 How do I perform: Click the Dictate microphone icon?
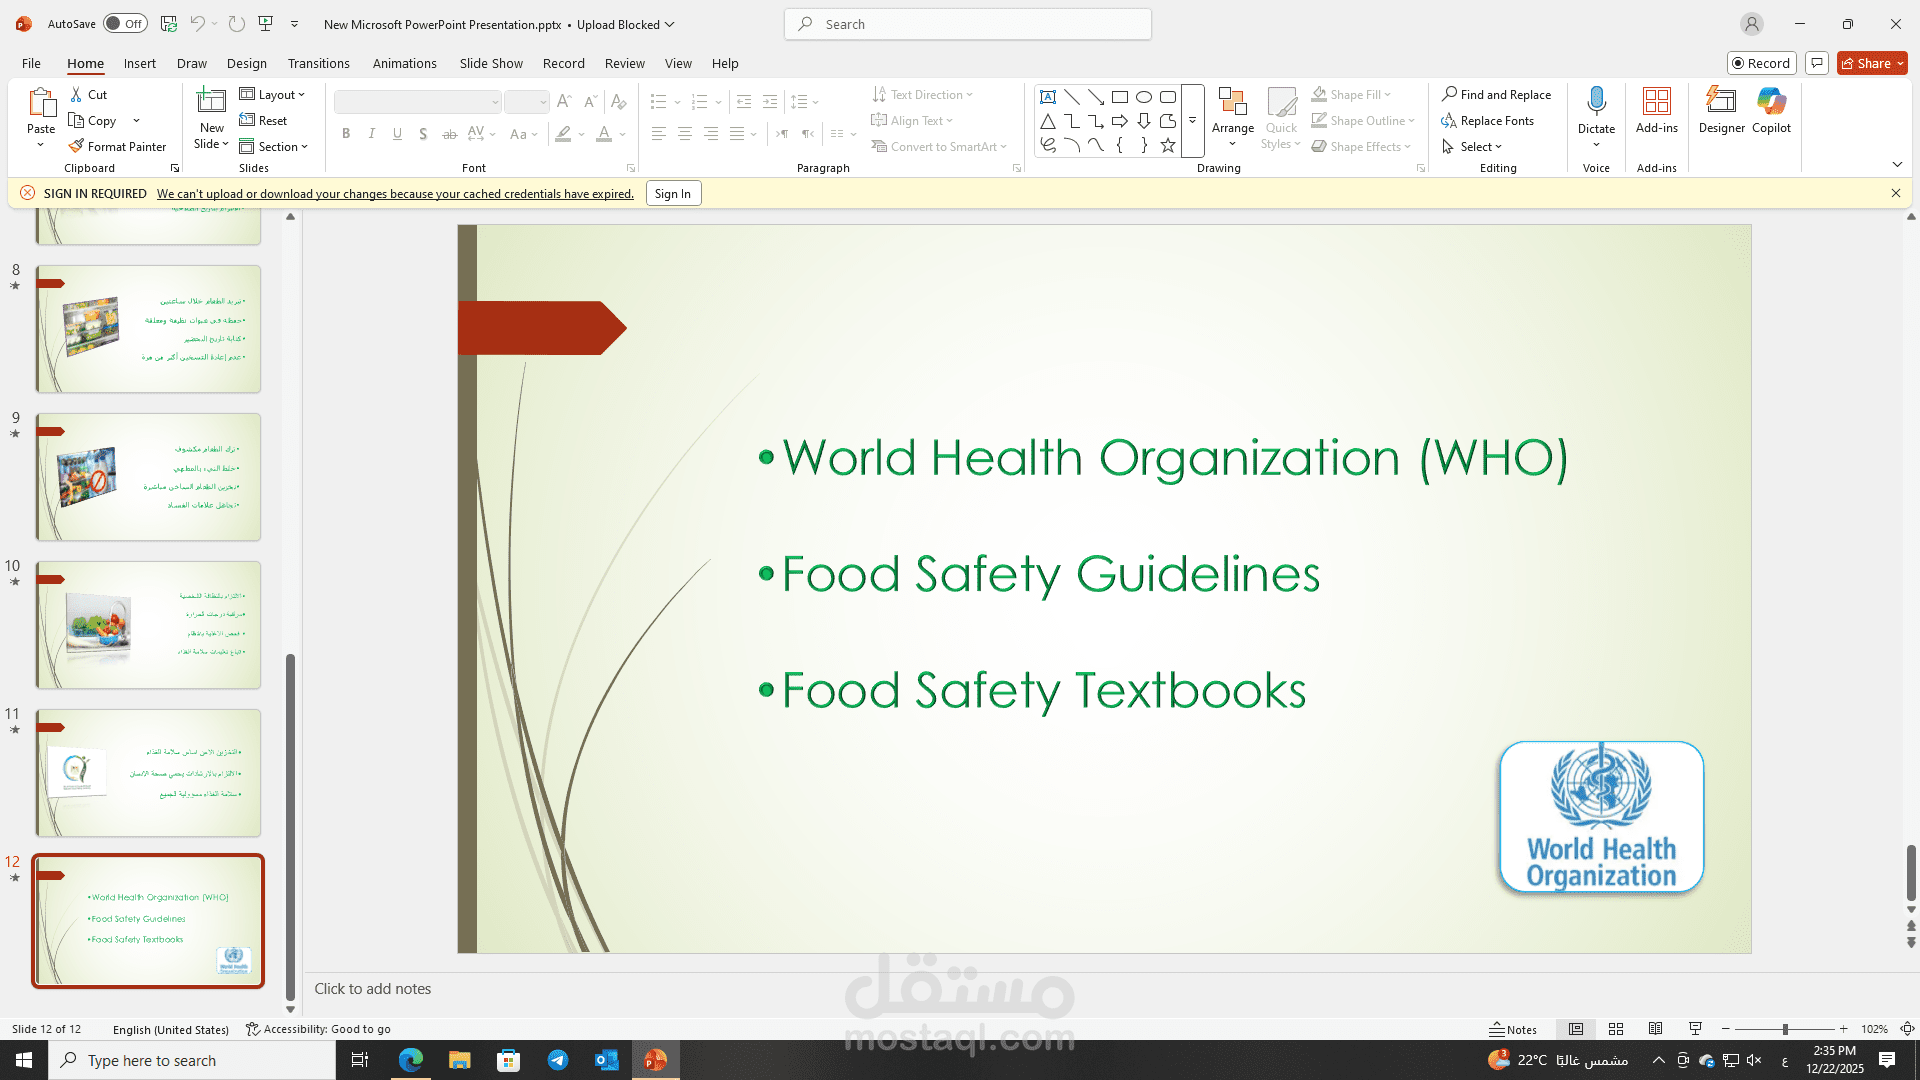coord(1596,101)
